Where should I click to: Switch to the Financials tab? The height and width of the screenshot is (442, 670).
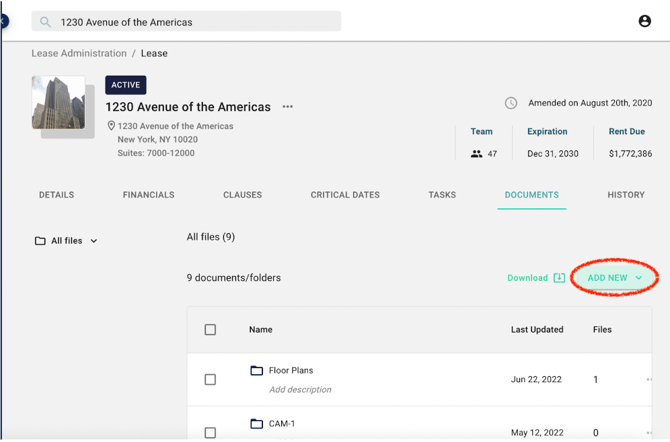[x=148, y=195]
